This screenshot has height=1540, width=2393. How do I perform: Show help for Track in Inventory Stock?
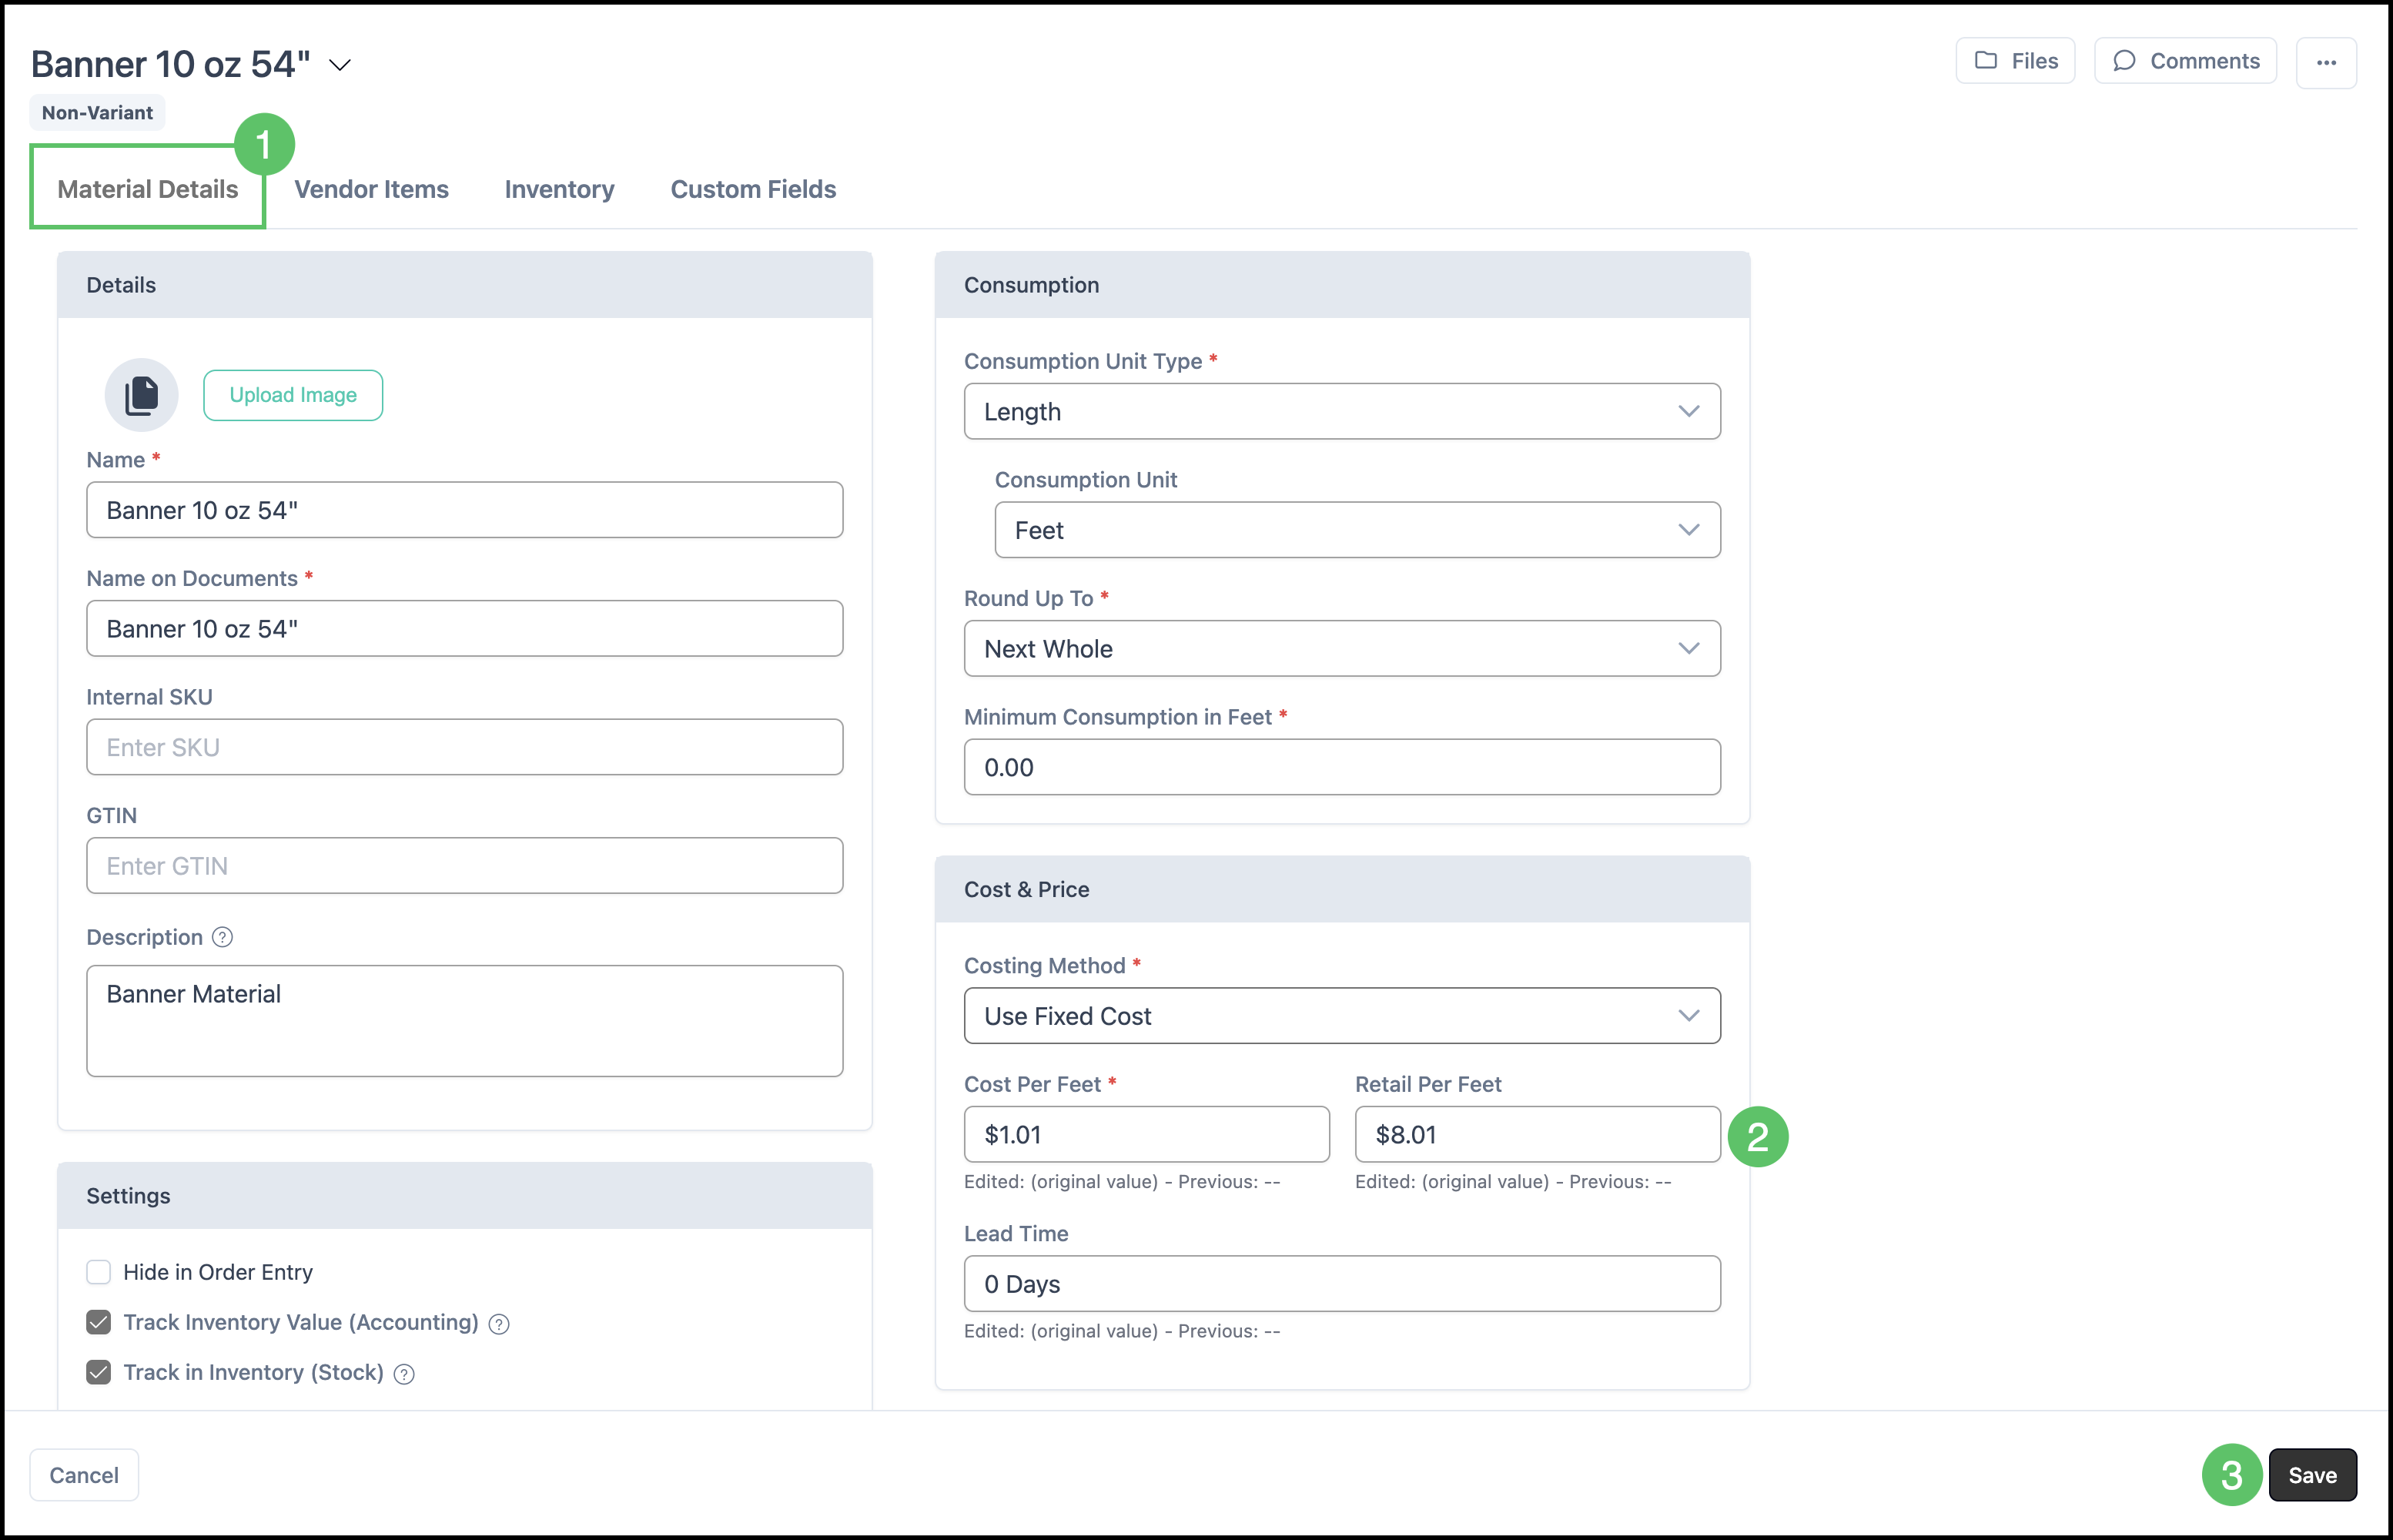(x=404, y=1374)
